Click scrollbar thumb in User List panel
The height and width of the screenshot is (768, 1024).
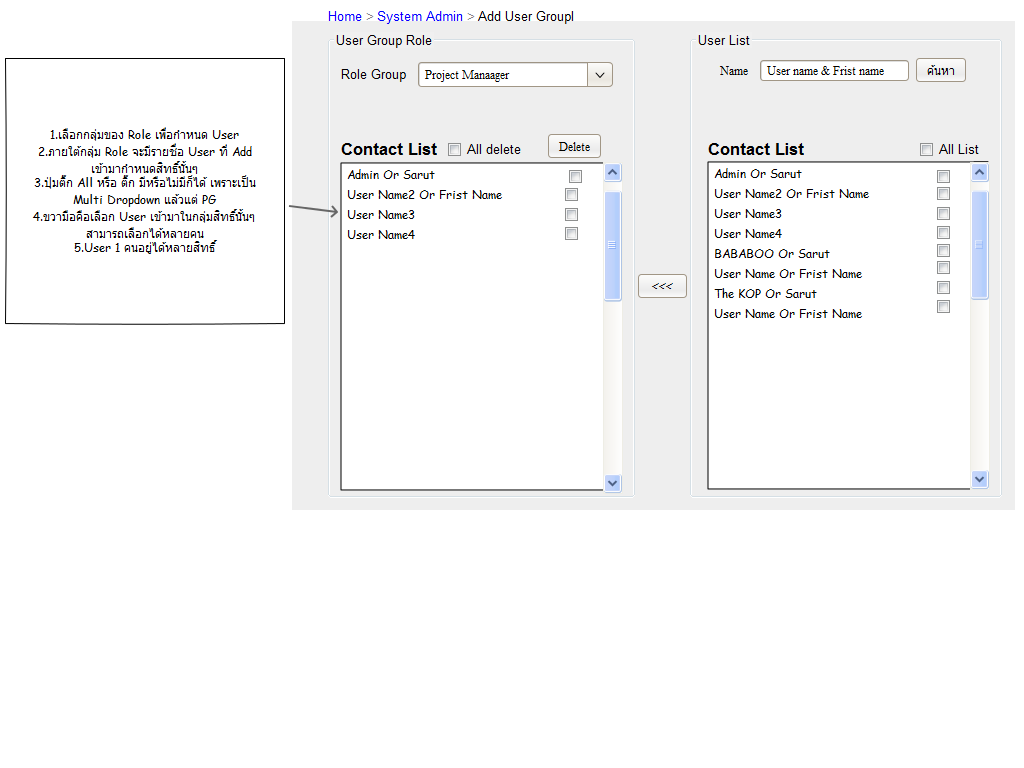click(980, 245)
